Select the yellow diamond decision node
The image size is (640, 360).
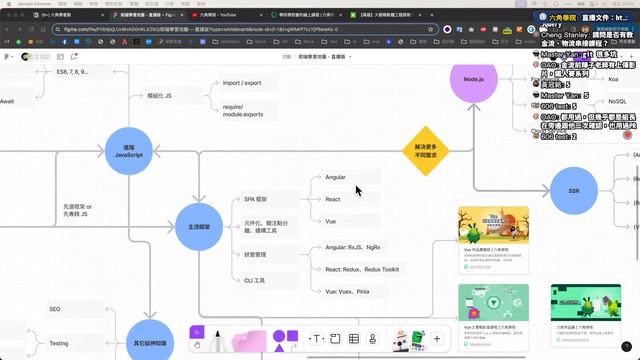pos(426,151)
